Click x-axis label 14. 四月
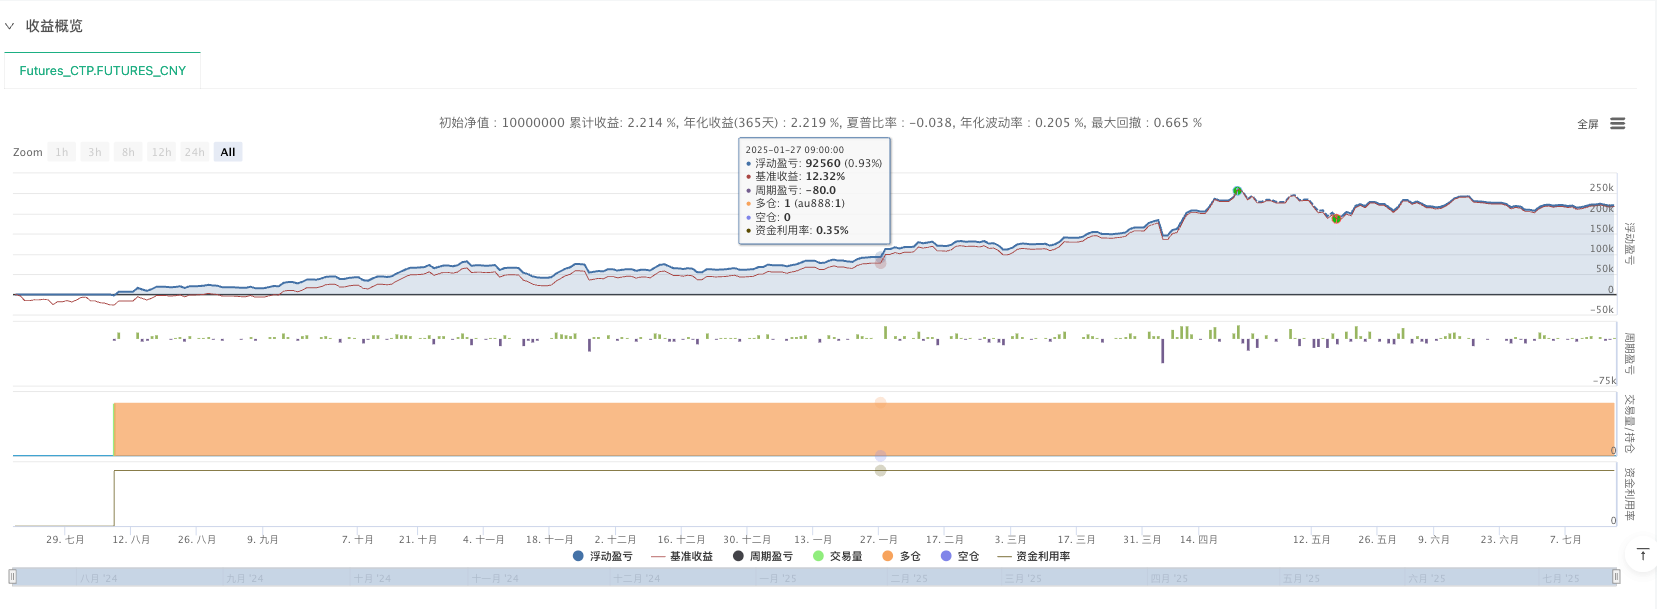Image resolution: width=1657 pixels, height=609 pixels. click(1199, 540)
